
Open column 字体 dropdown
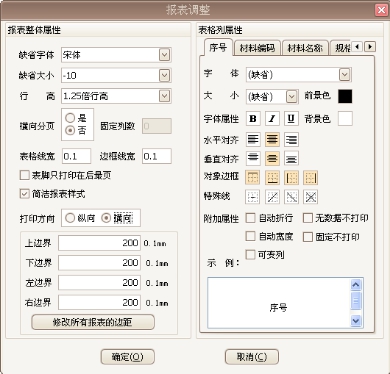click(x=345, y=75)
